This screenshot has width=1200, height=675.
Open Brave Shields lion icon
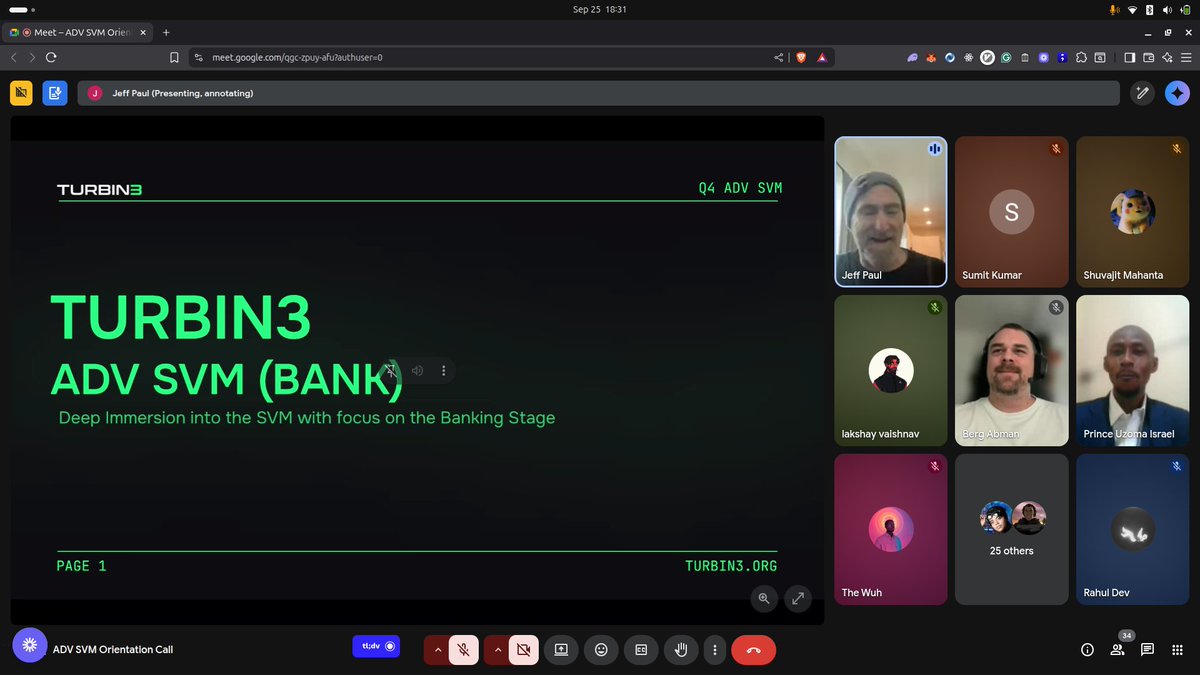tap(800, 57)
